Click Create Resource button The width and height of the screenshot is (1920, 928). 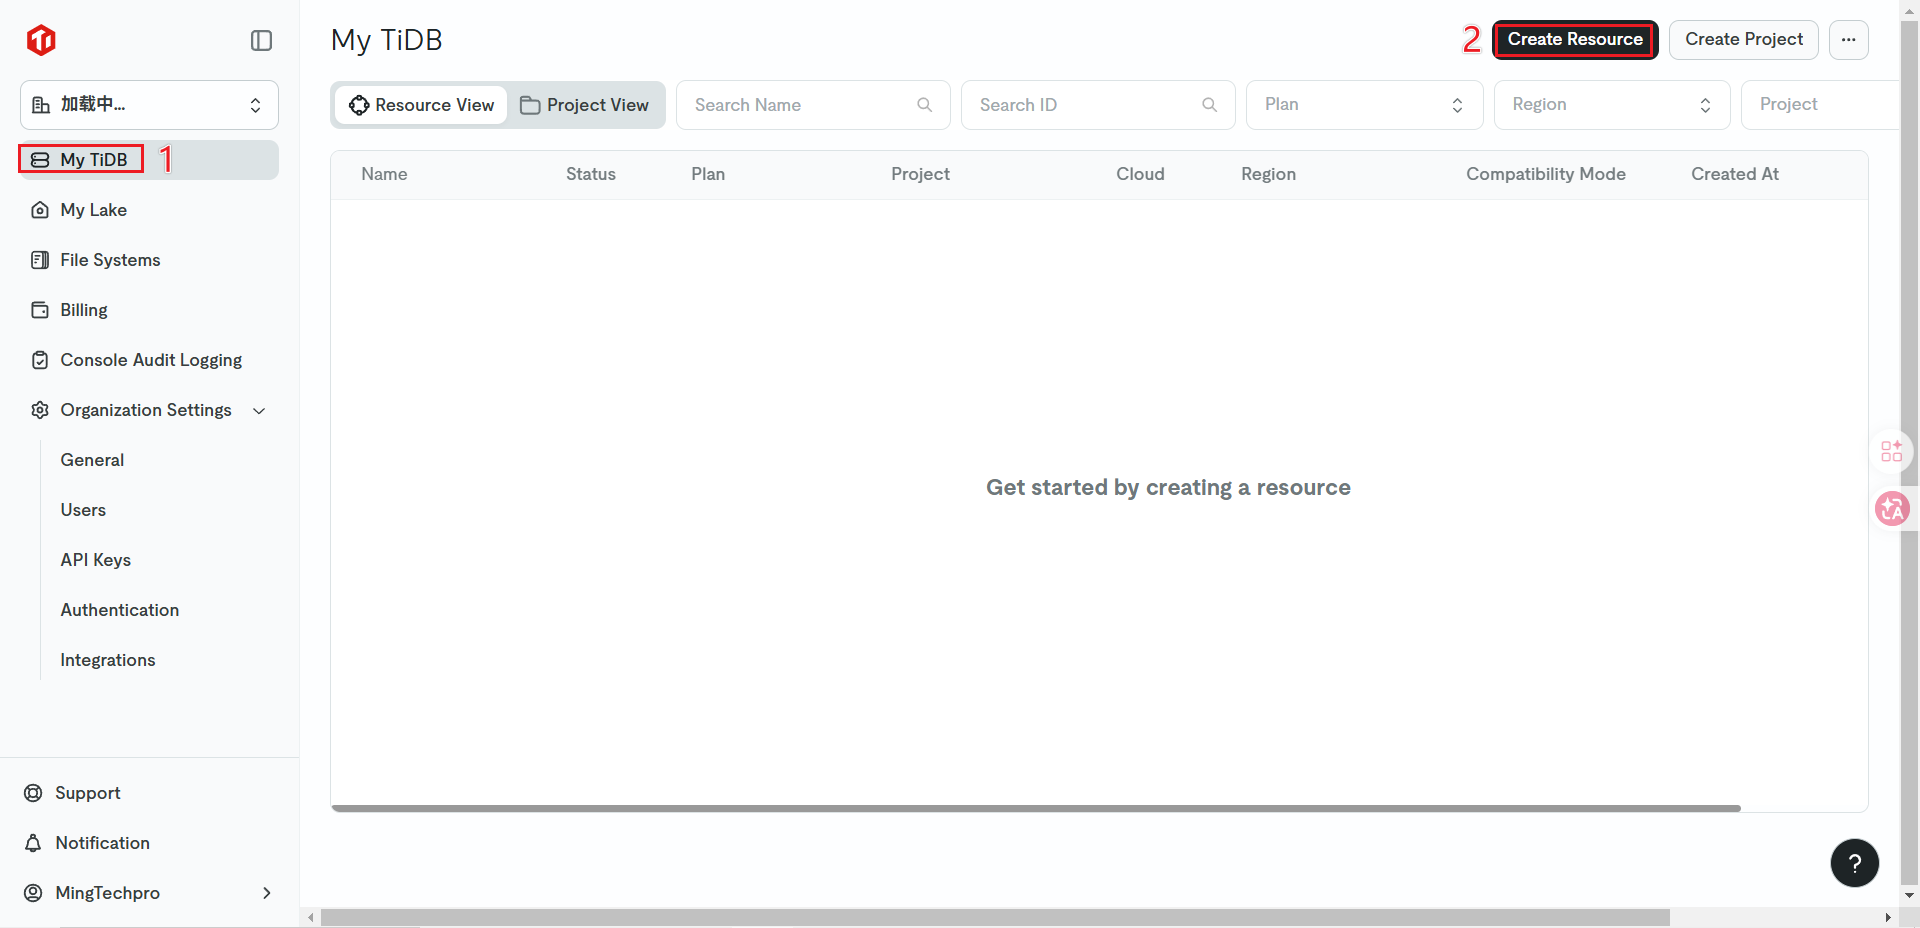(x=1575, y=40)
